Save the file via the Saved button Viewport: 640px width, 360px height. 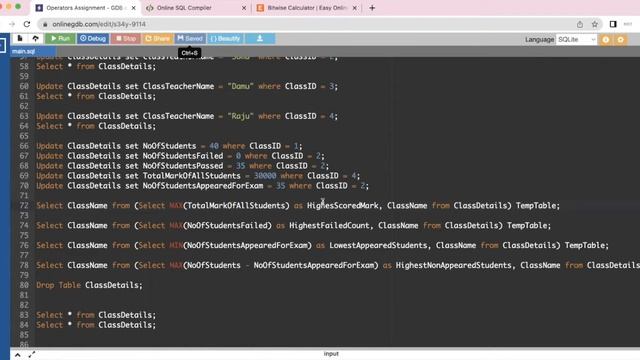(190, 38)
